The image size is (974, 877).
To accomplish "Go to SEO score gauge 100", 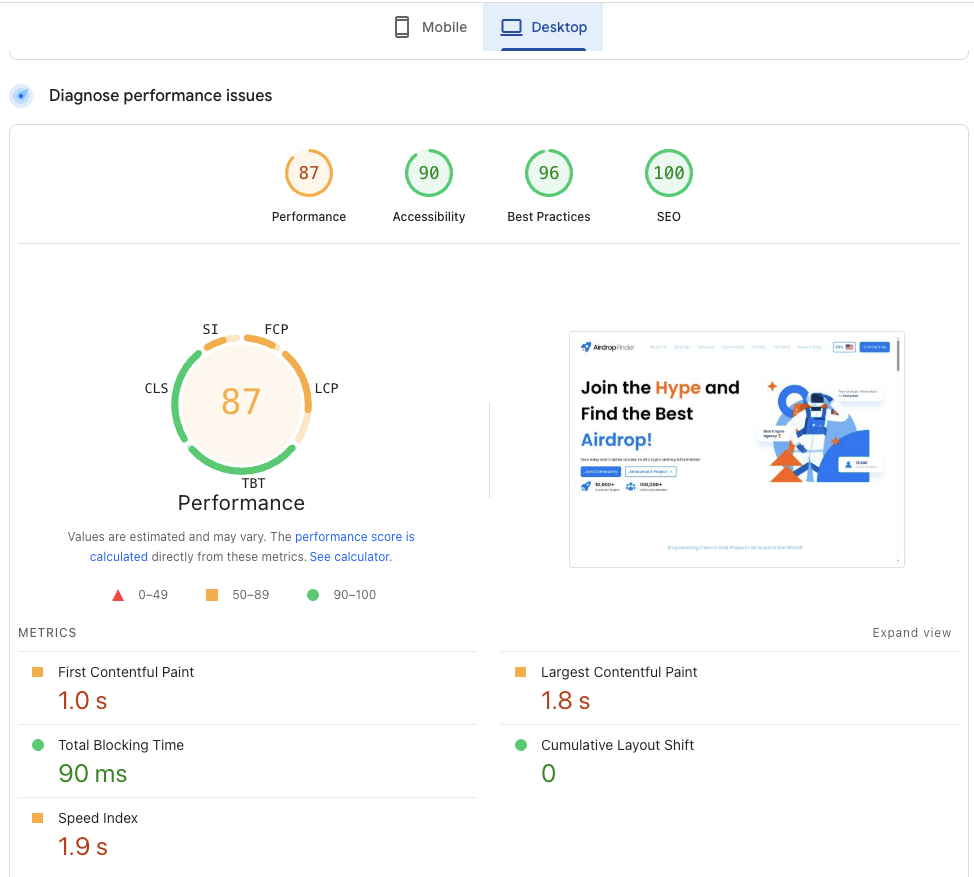I will point(668,174).
